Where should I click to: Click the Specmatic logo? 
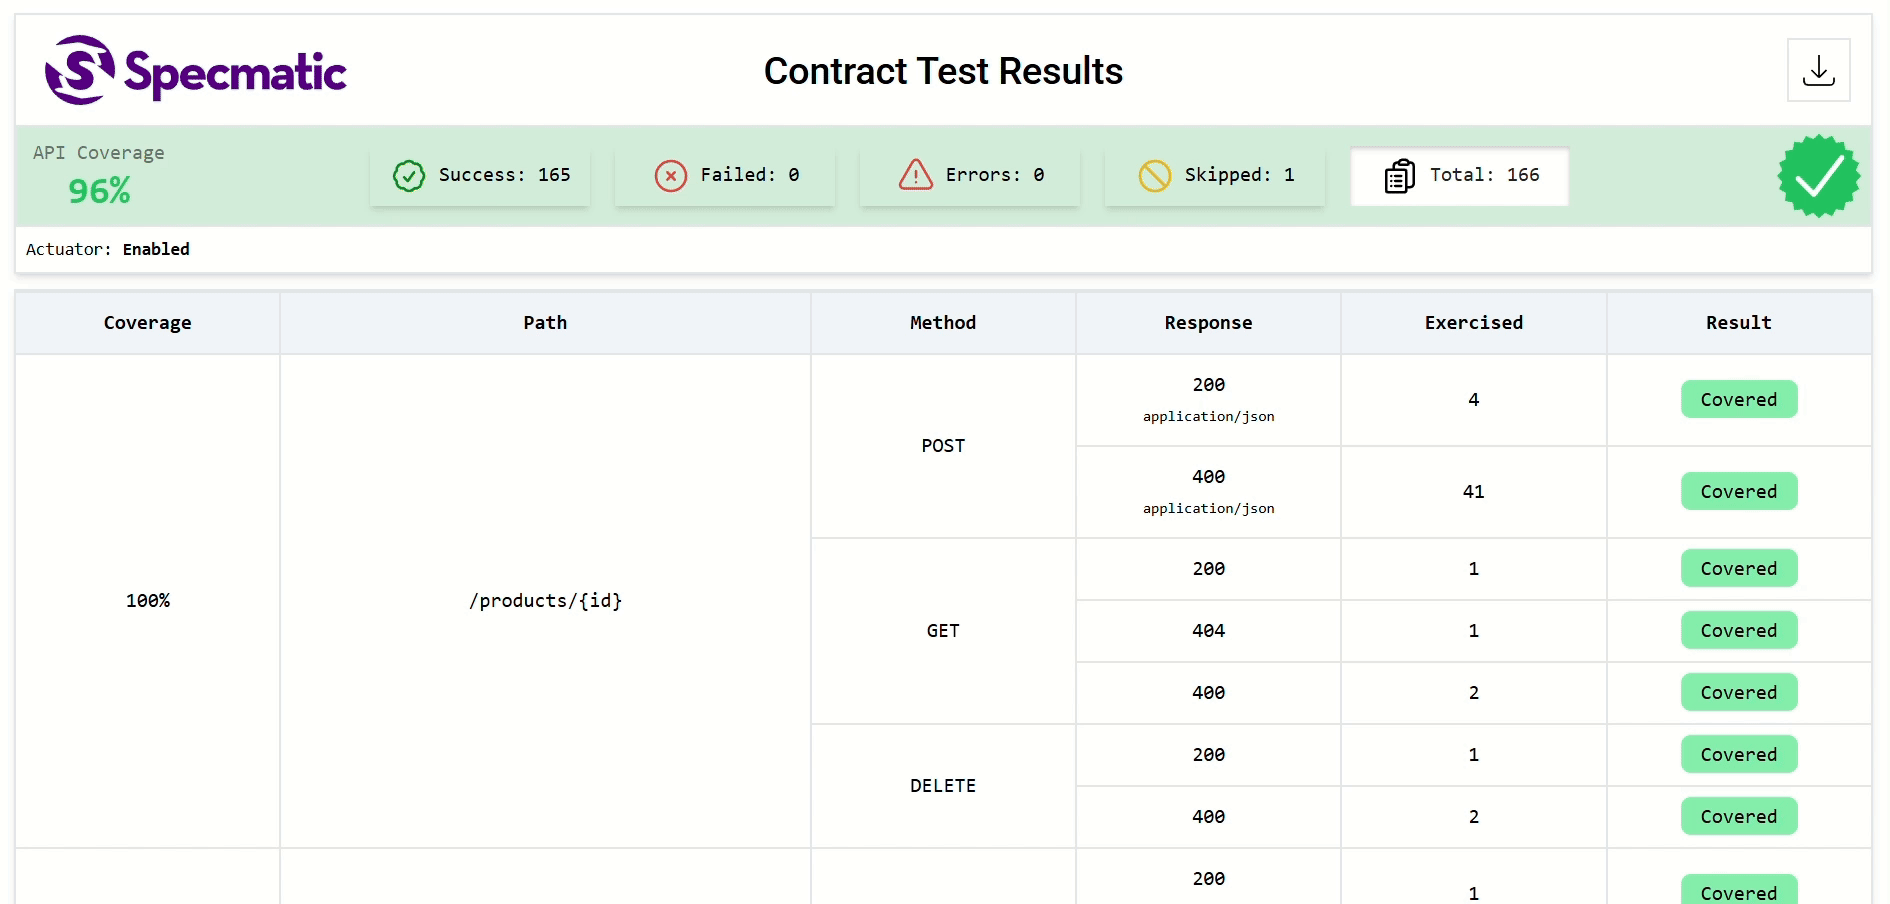[x=196, y=70]
